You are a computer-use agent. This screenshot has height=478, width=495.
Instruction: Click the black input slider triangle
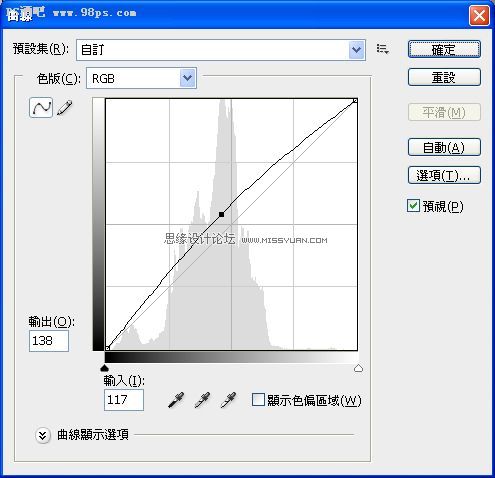105,368
